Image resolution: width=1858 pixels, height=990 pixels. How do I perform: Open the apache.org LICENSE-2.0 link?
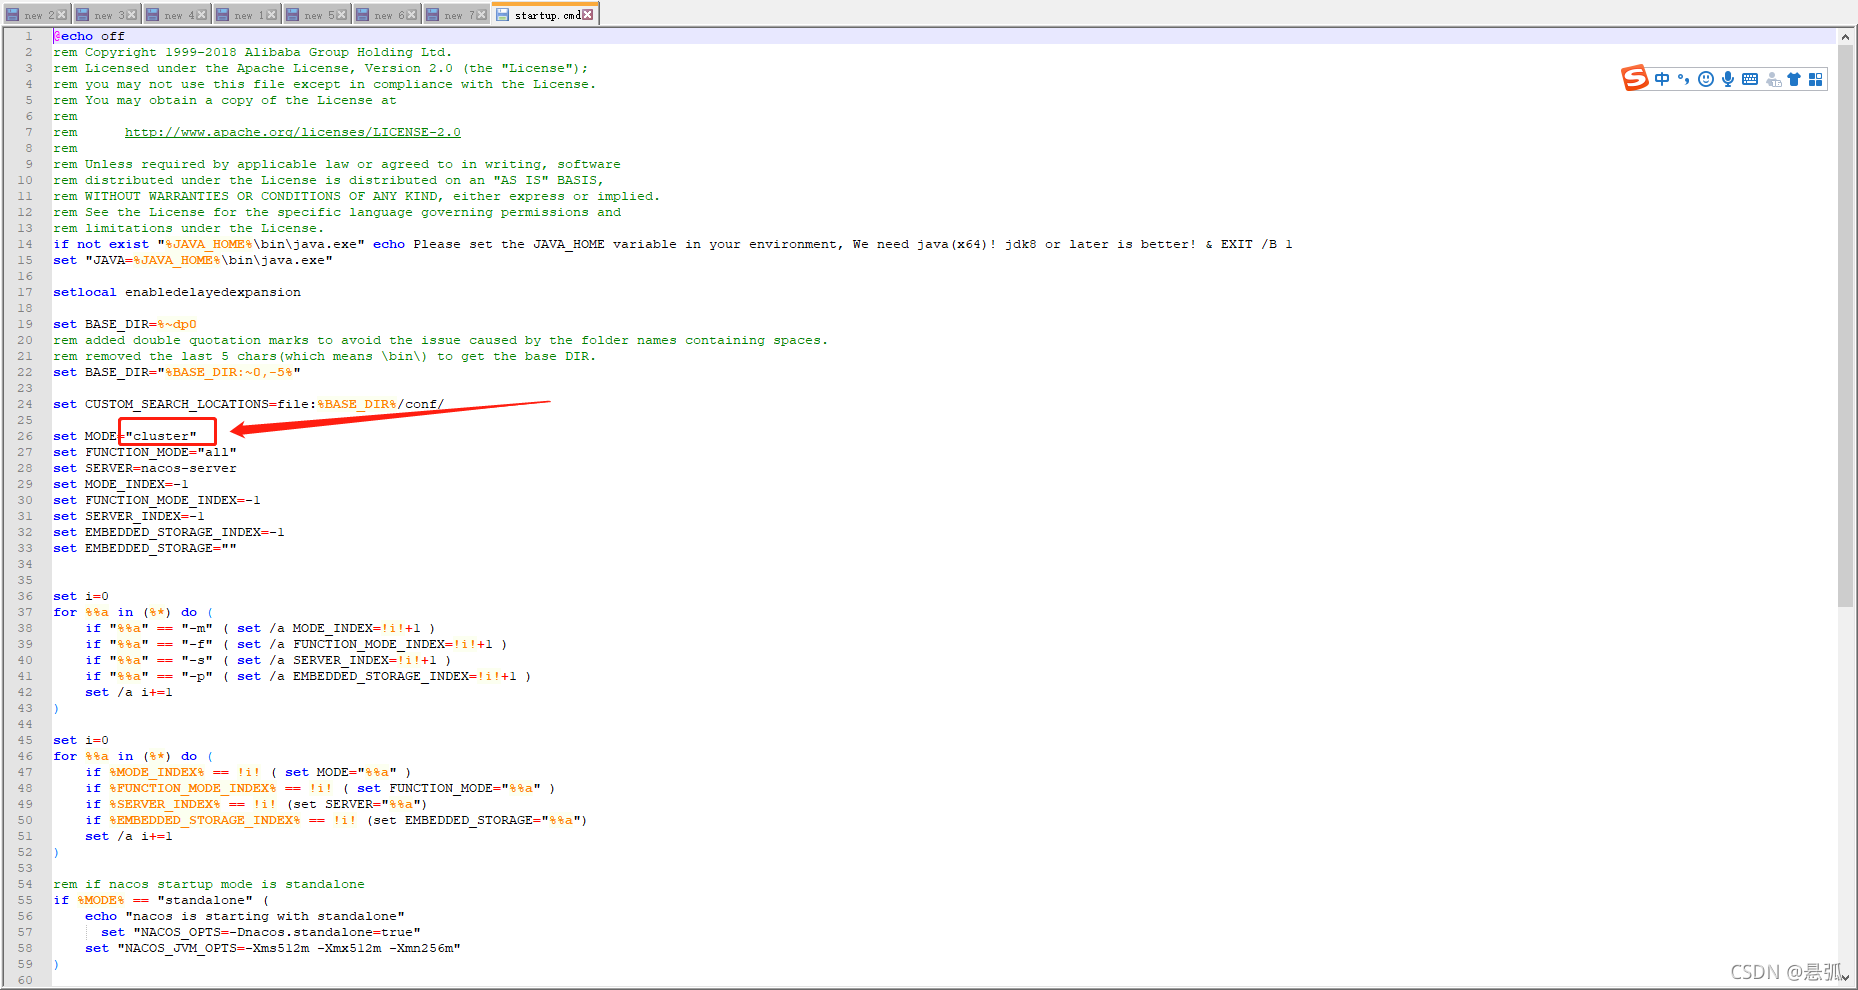[x=292, y=132]
